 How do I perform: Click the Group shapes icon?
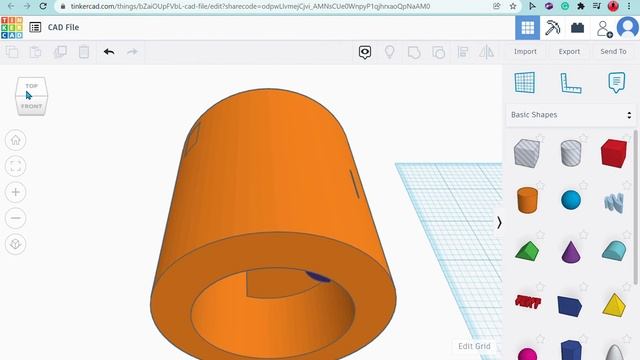[x=414, y=53]
